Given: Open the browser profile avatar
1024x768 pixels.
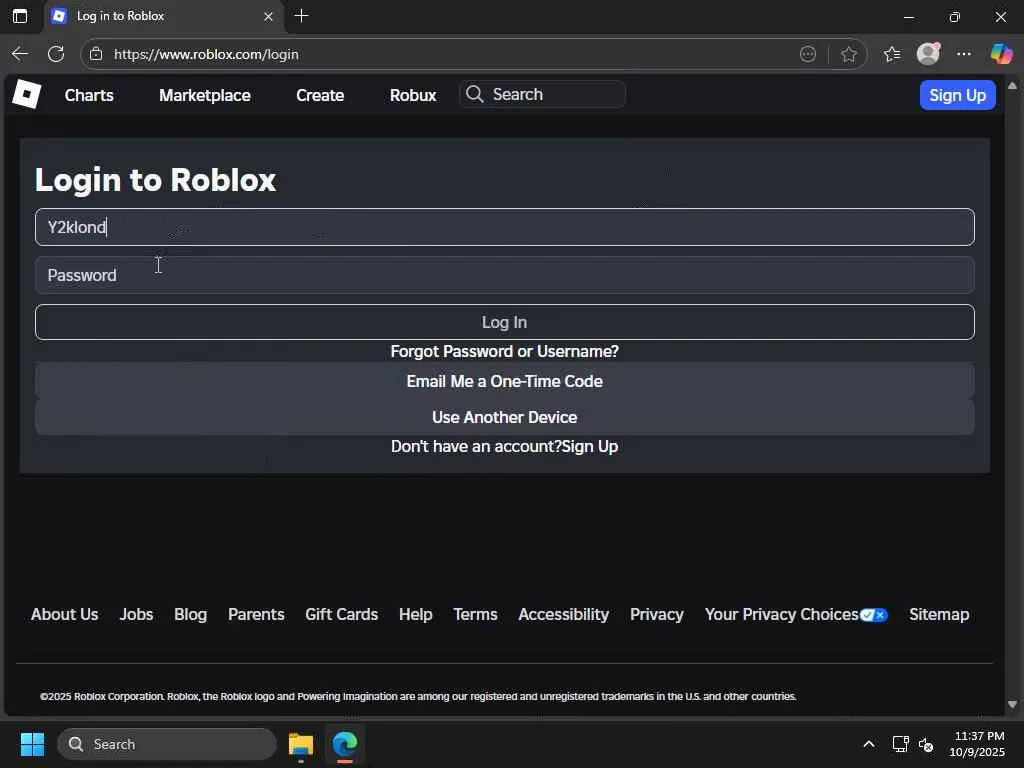Looking at the screenshot, I should 928,54.
